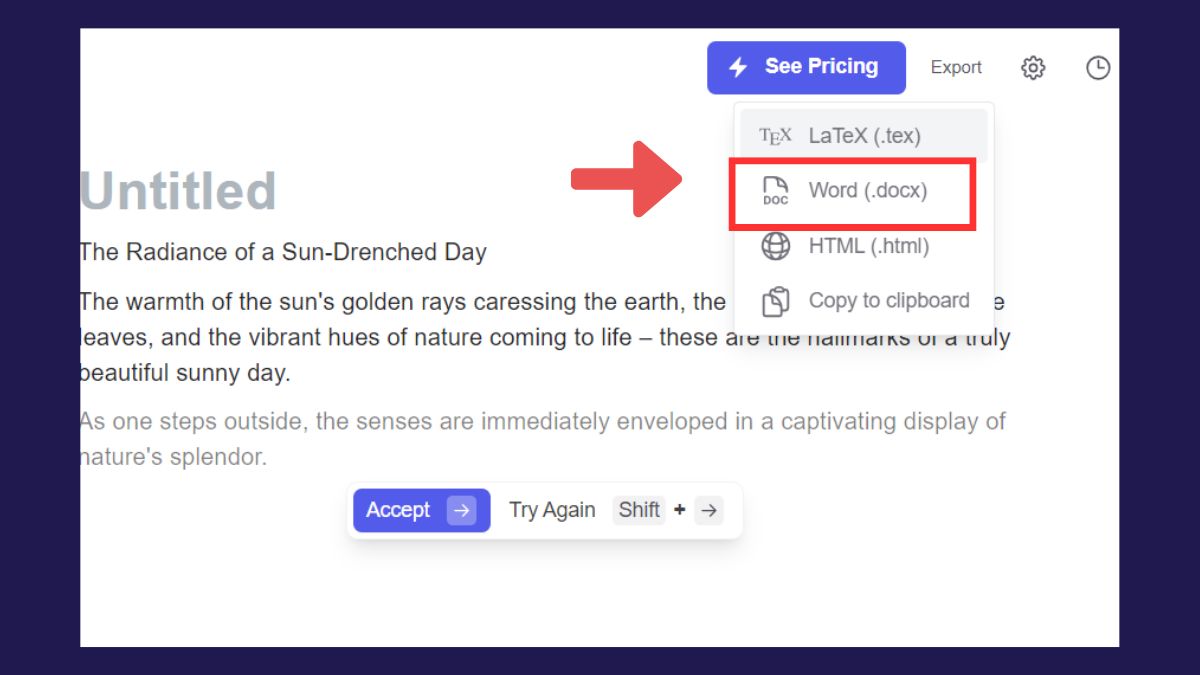
Task: Open settings via the gear icon
Action: tap(1033, 68)
